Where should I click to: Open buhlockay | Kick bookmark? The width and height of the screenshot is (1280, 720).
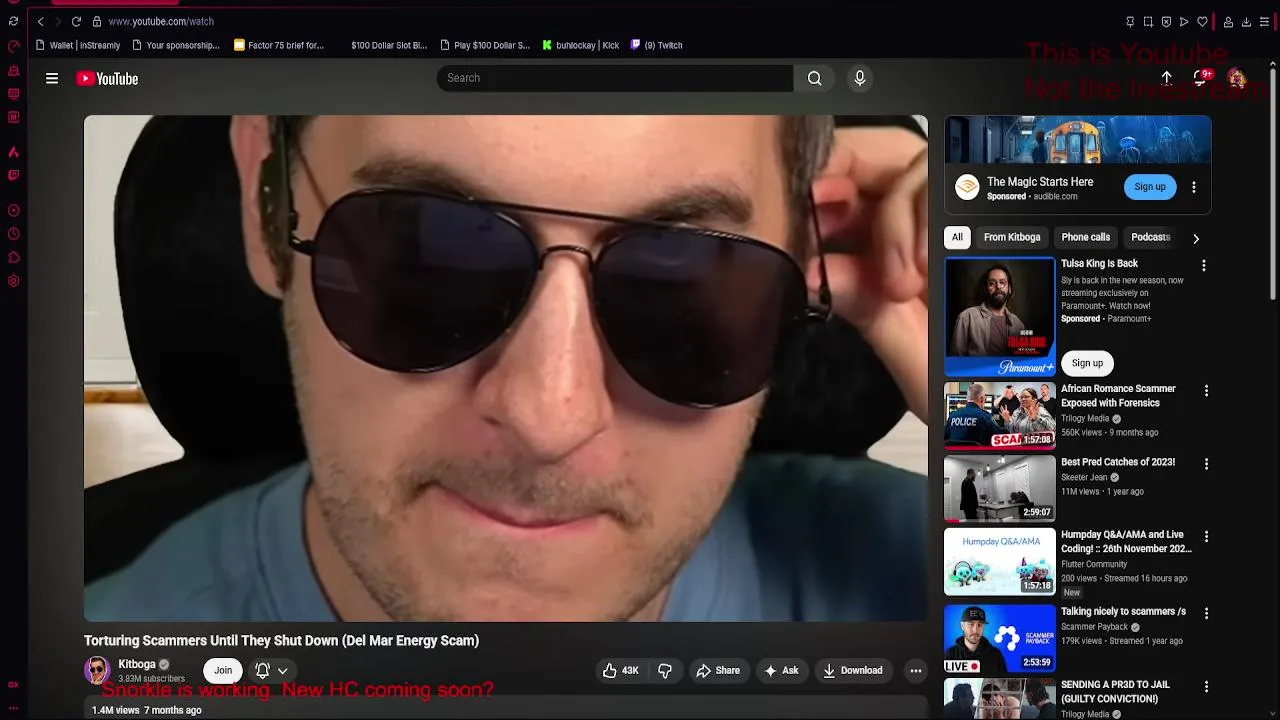pos(581,45)
